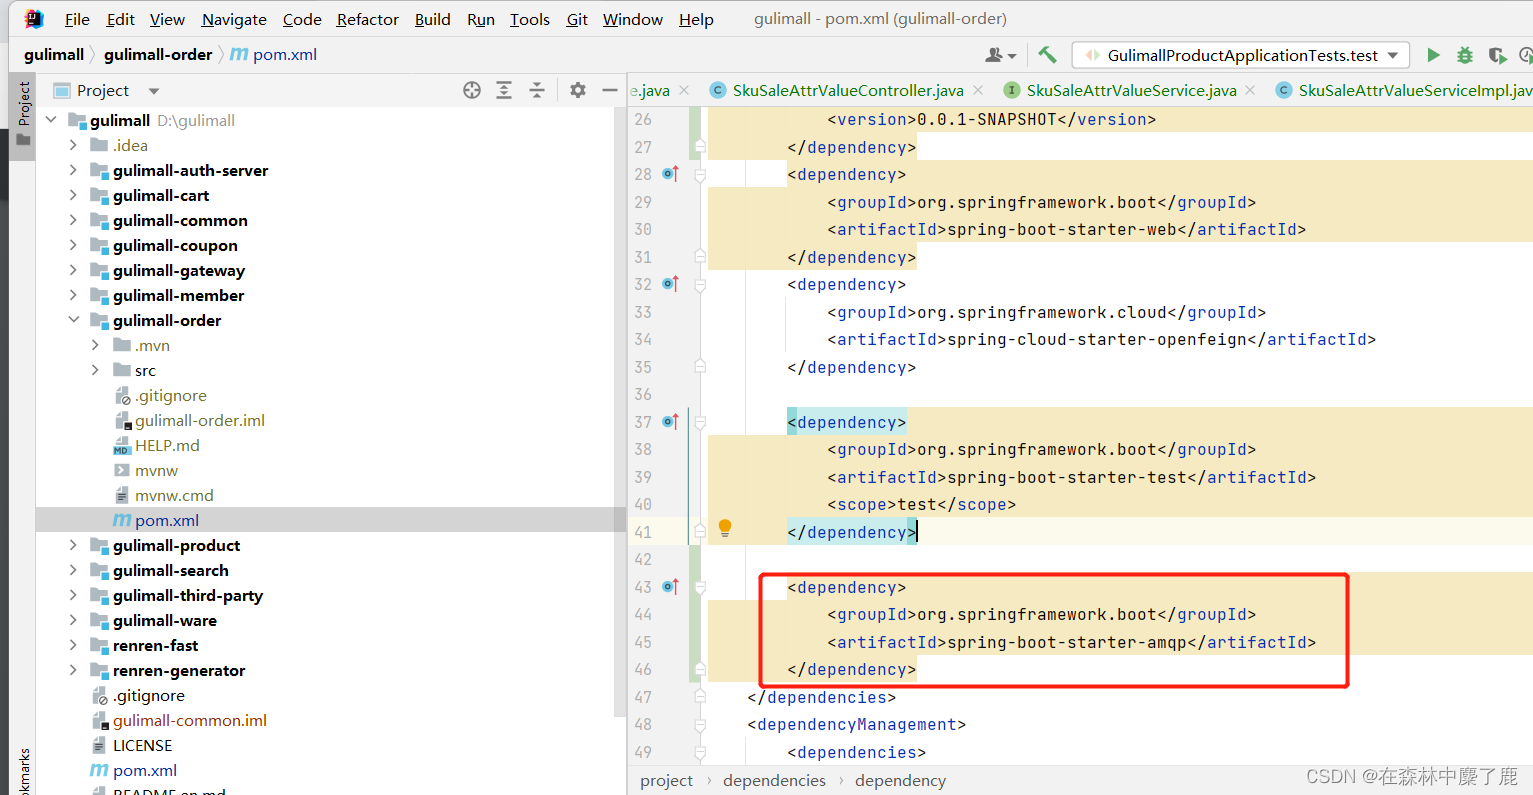Fold the dependency block at line 37
This screenshot has height=795, width=1533.
[x=700, y=422]
